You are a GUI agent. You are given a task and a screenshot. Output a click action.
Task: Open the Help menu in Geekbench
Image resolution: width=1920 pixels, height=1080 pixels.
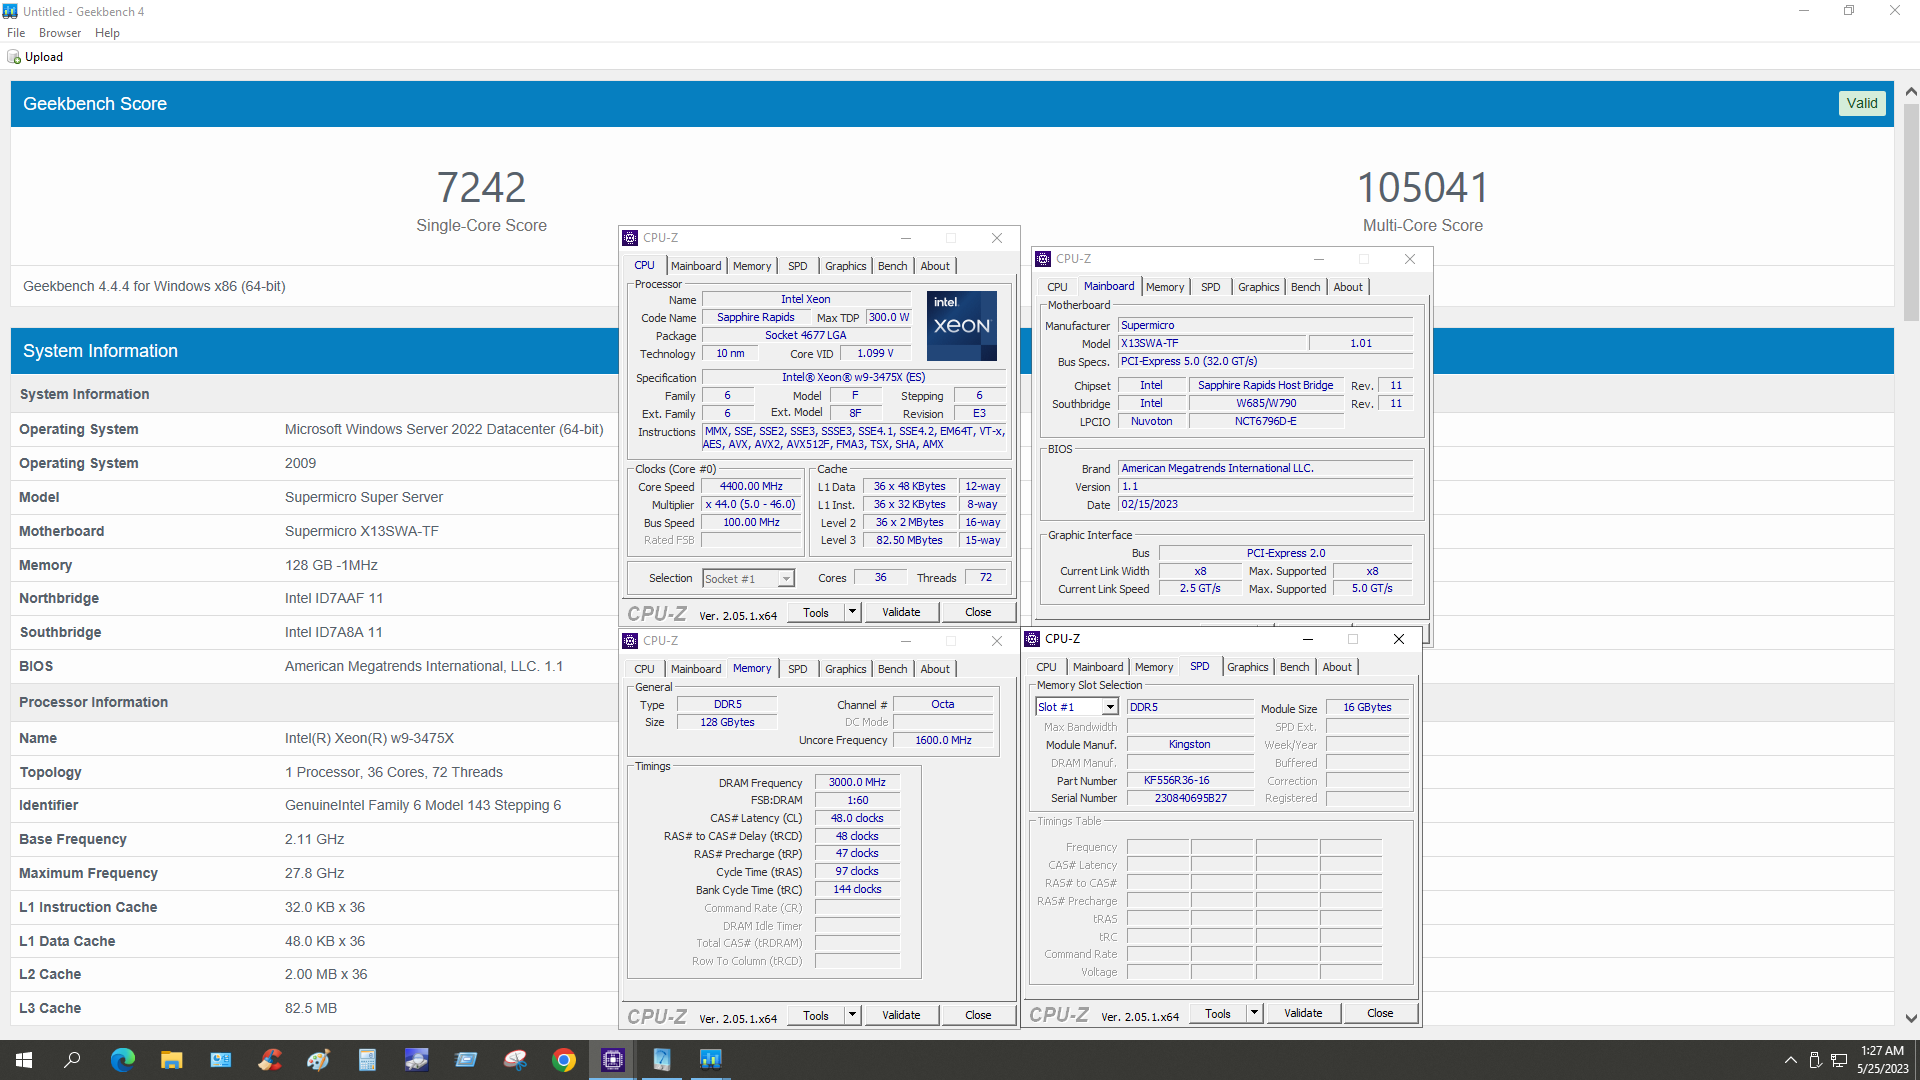107,33
